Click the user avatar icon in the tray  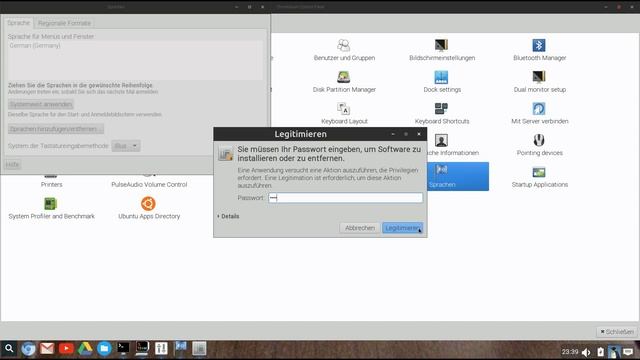pos(614,352)
